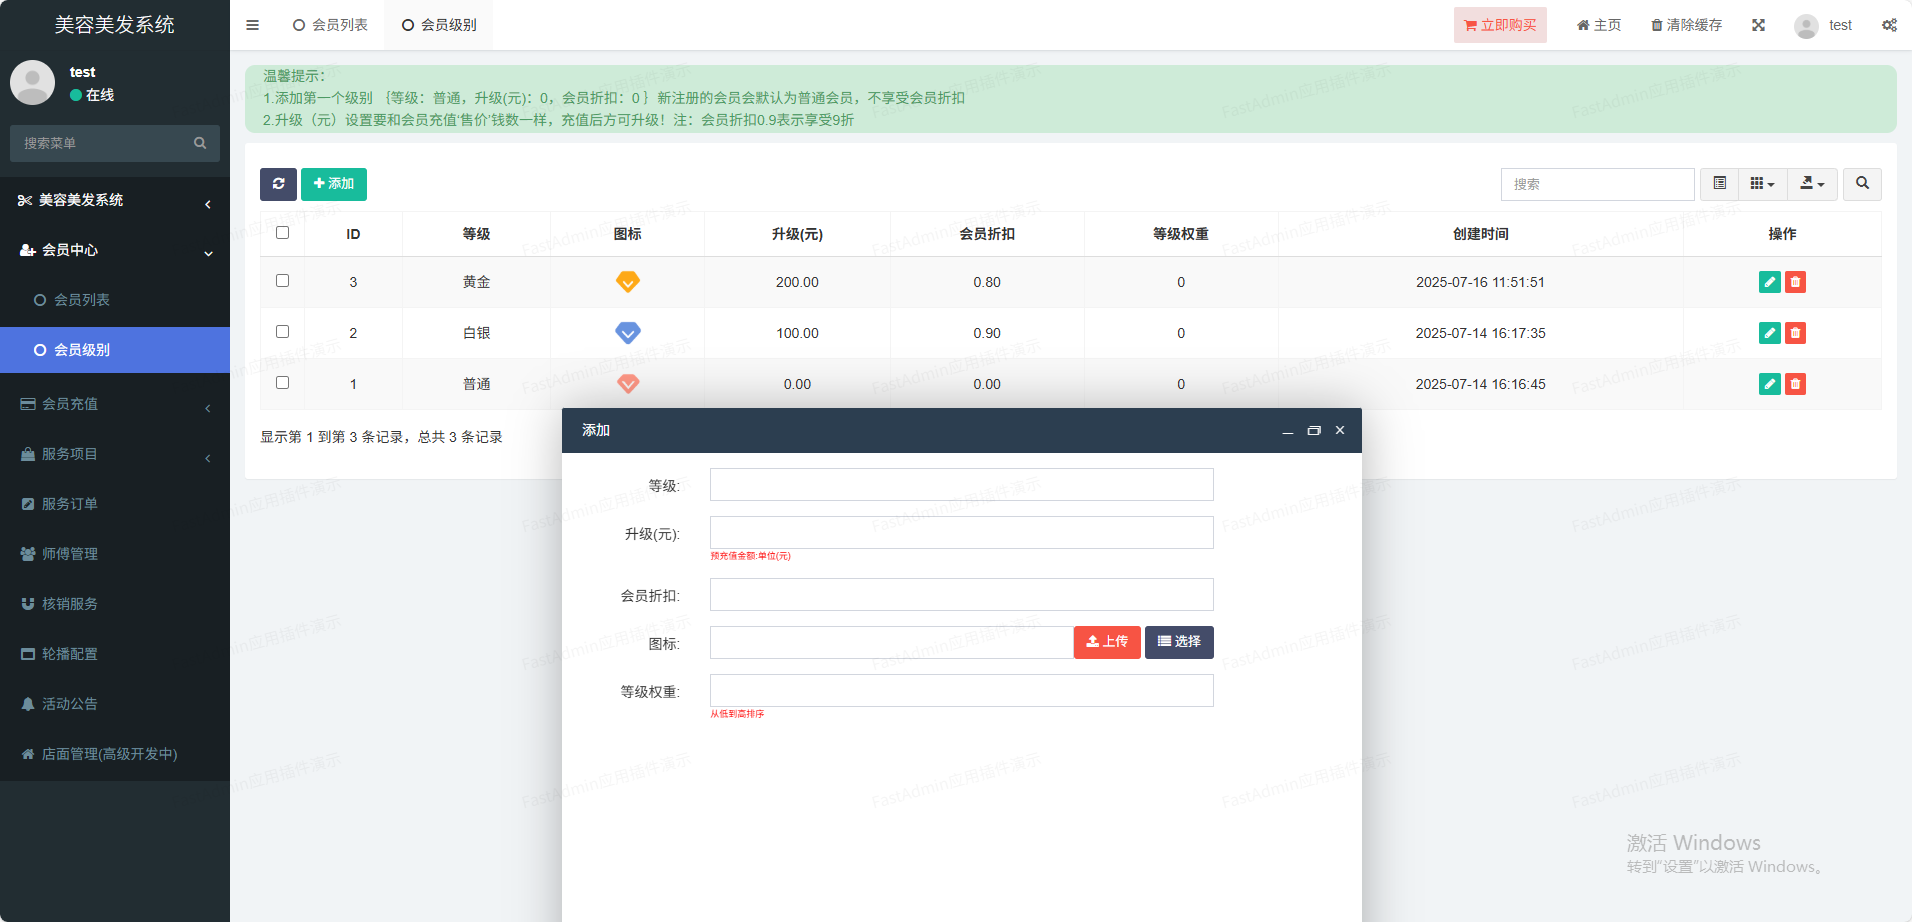
Task: Open 服务订单 in the sidebar
Action: (x=70, y=504)
